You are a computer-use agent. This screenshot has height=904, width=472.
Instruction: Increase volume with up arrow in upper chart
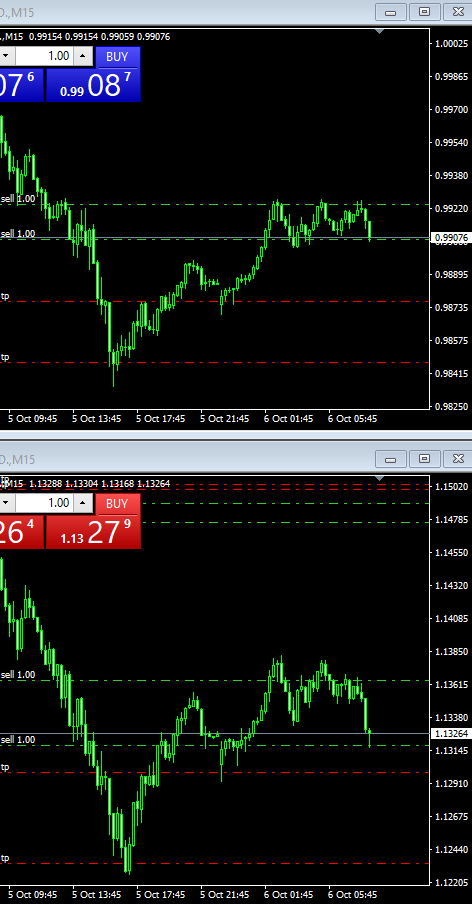point(83,56)
